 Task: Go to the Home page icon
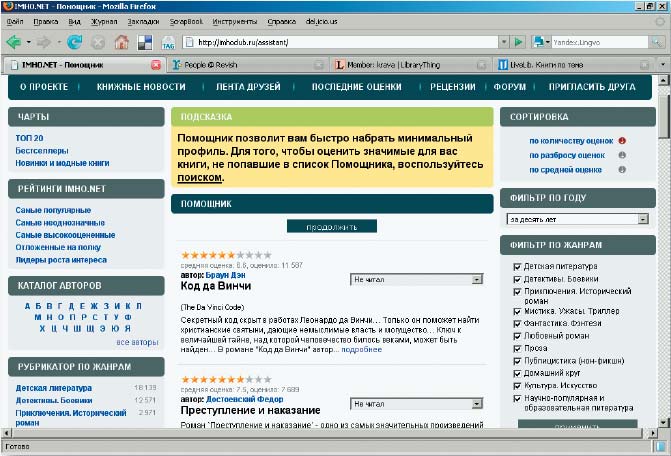click(x=121, y=42)
